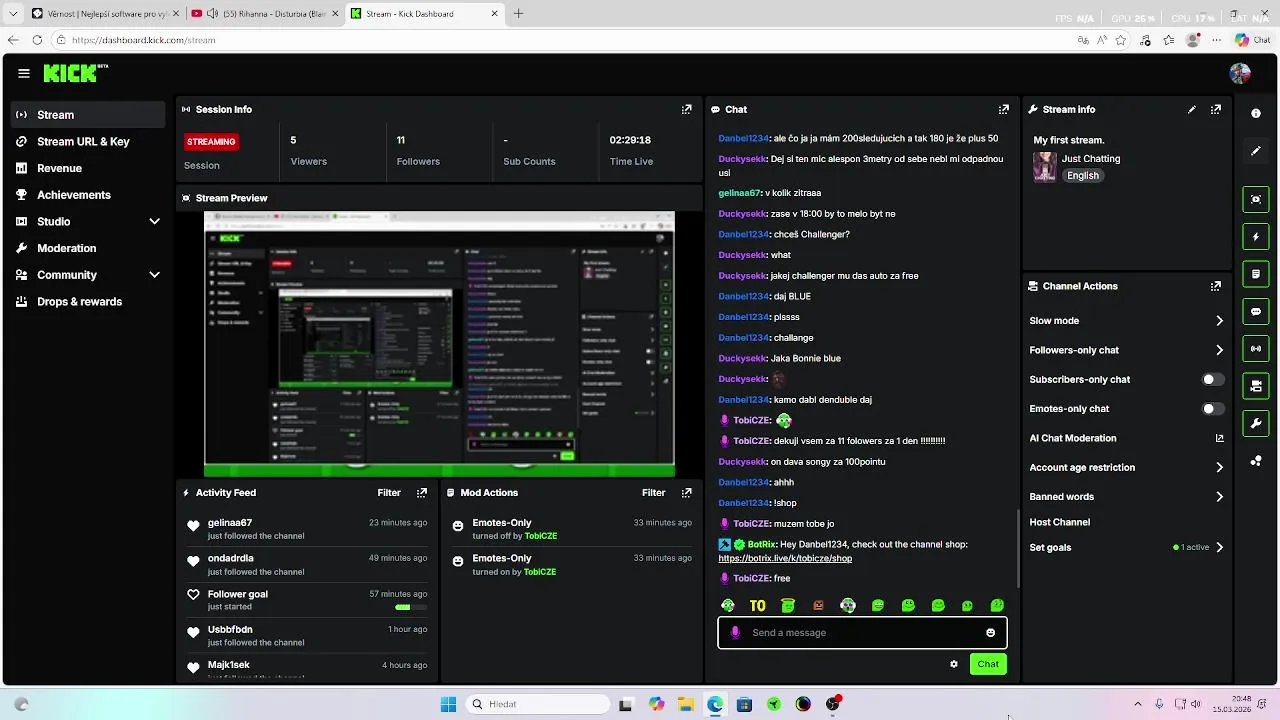Select Stream in the sidebar
The image size is (1280, 720).
(x=88, y=115)
